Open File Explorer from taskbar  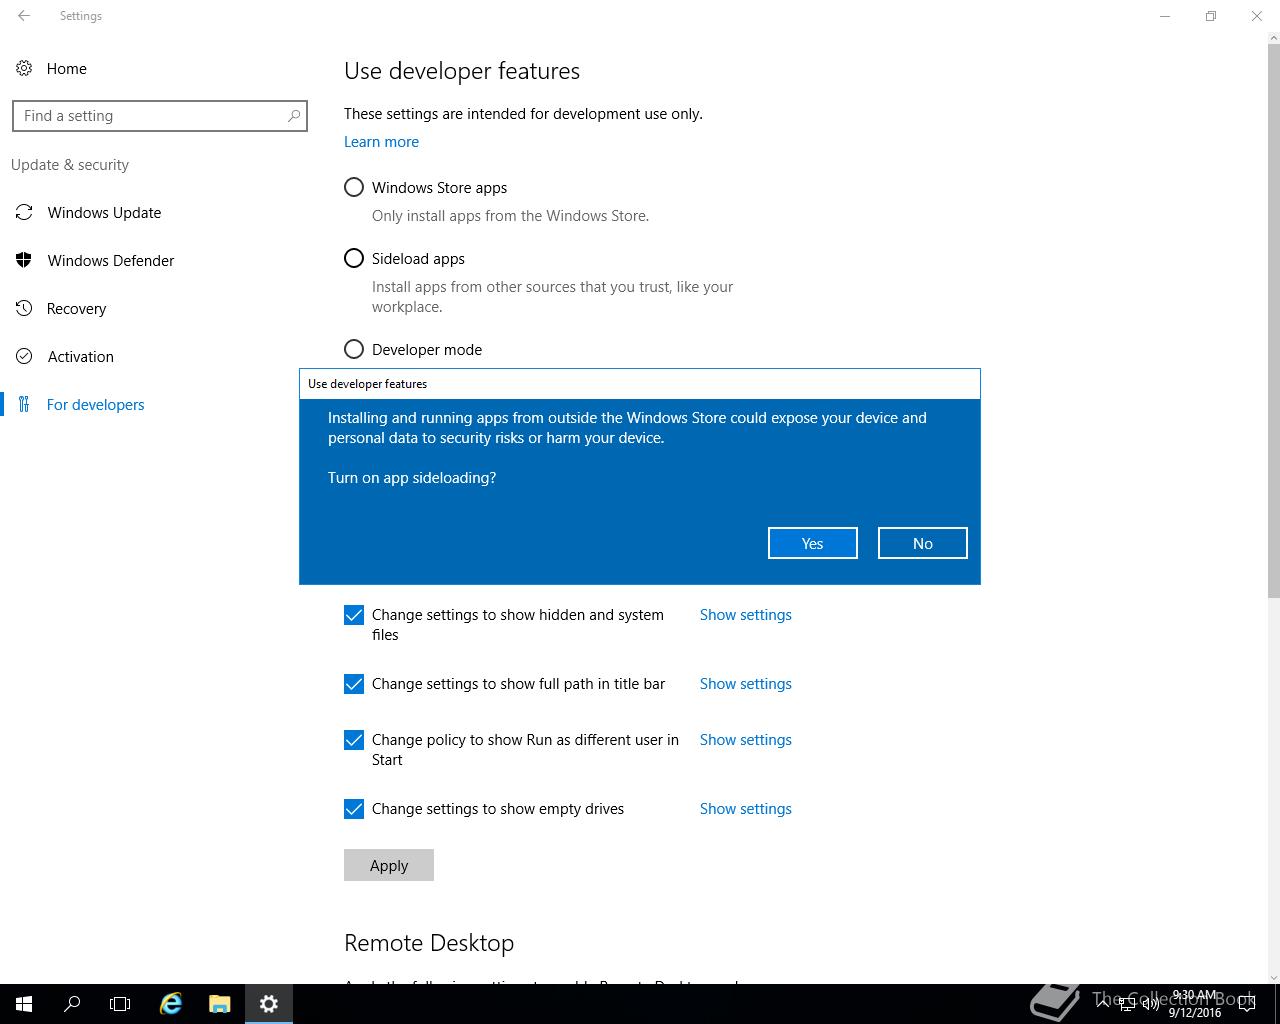tap(219, 1004)
